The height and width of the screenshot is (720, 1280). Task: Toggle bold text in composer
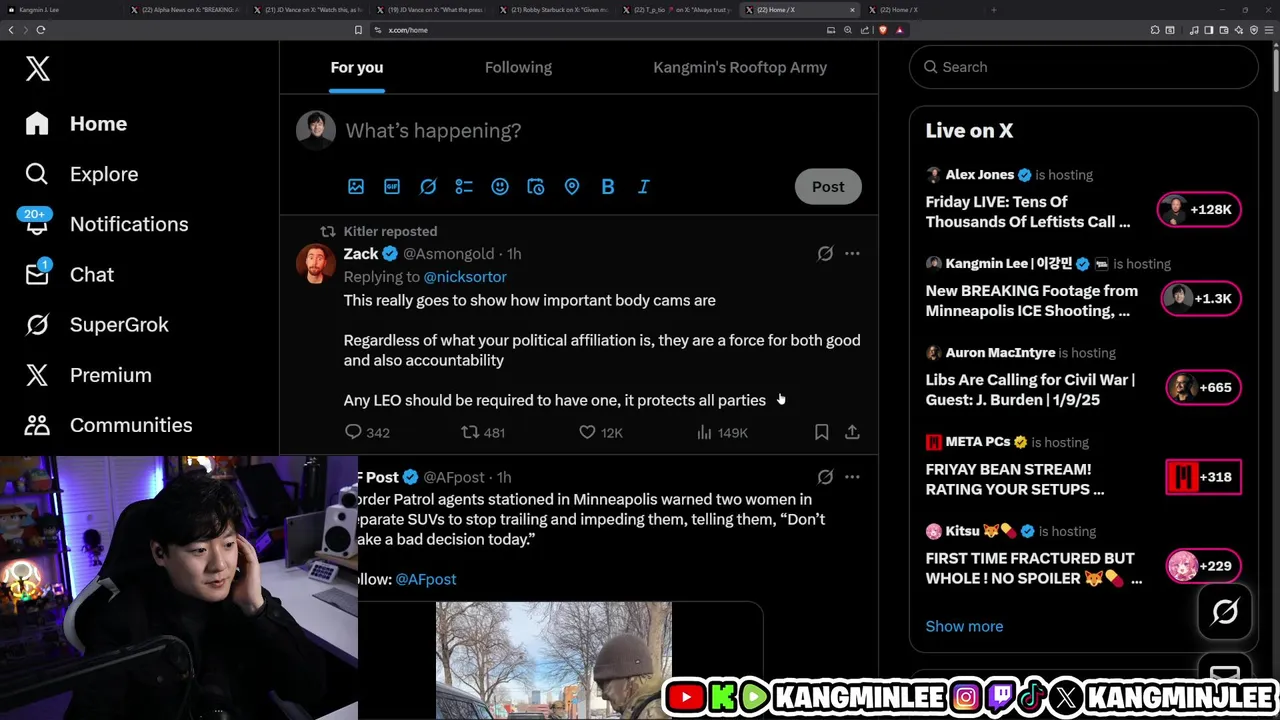(608, 187)
